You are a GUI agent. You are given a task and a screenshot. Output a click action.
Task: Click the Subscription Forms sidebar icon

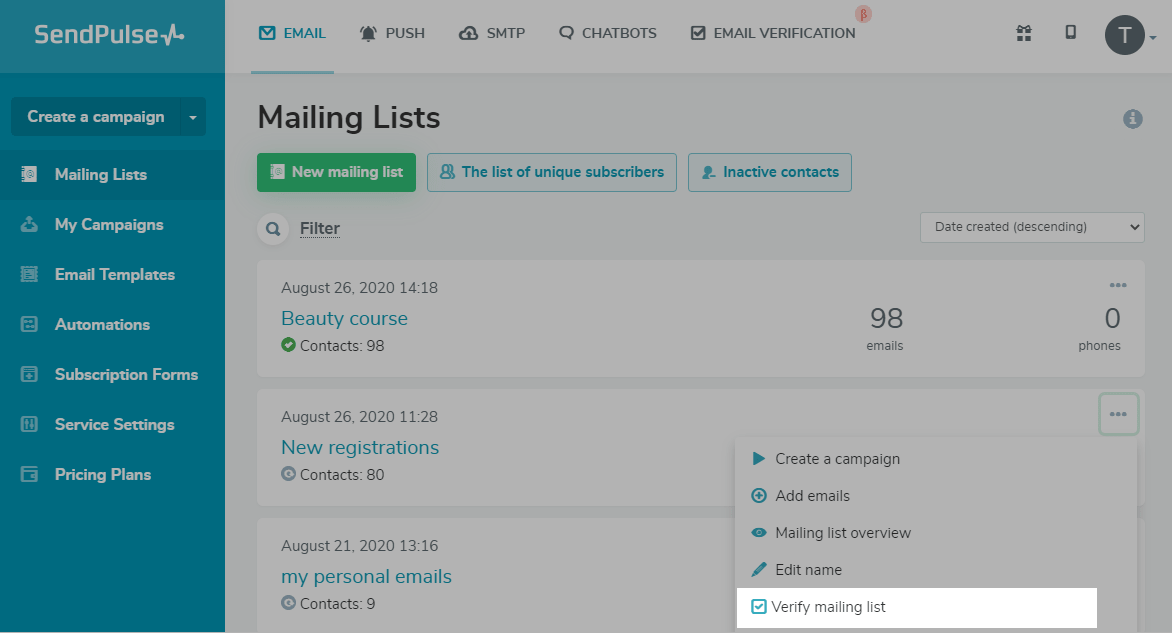[x=29, y=374]
